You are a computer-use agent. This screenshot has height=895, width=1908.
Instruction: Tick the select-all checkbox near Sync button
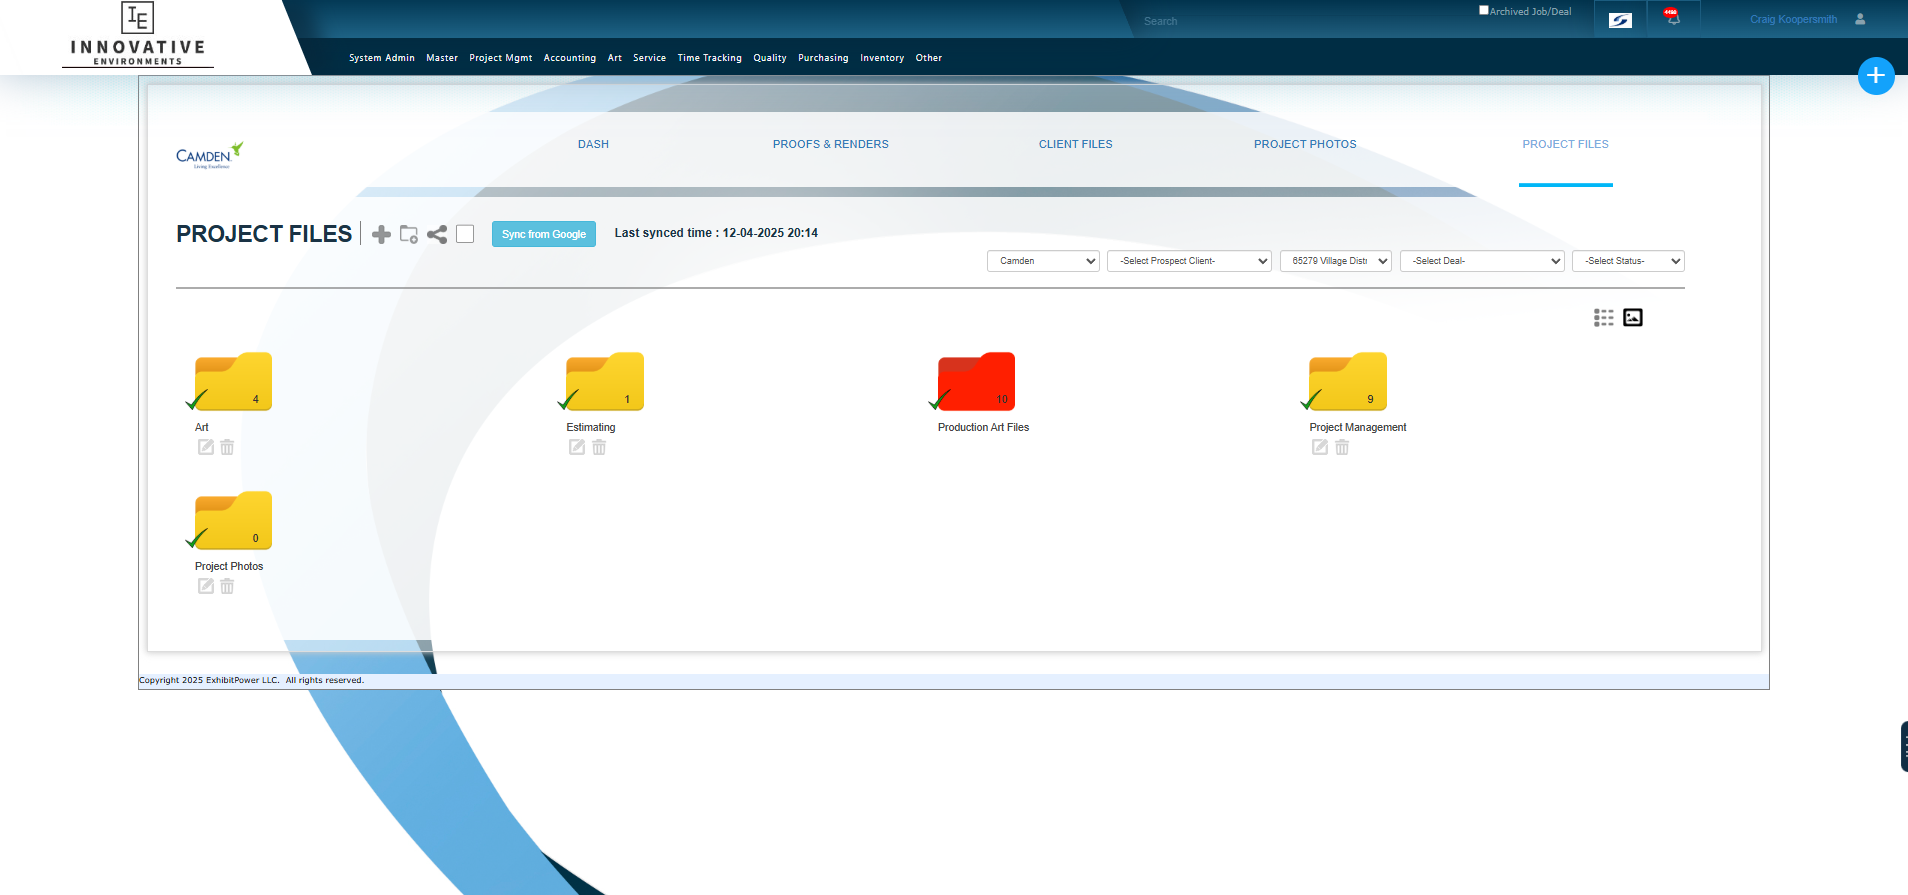click(465, 234)
